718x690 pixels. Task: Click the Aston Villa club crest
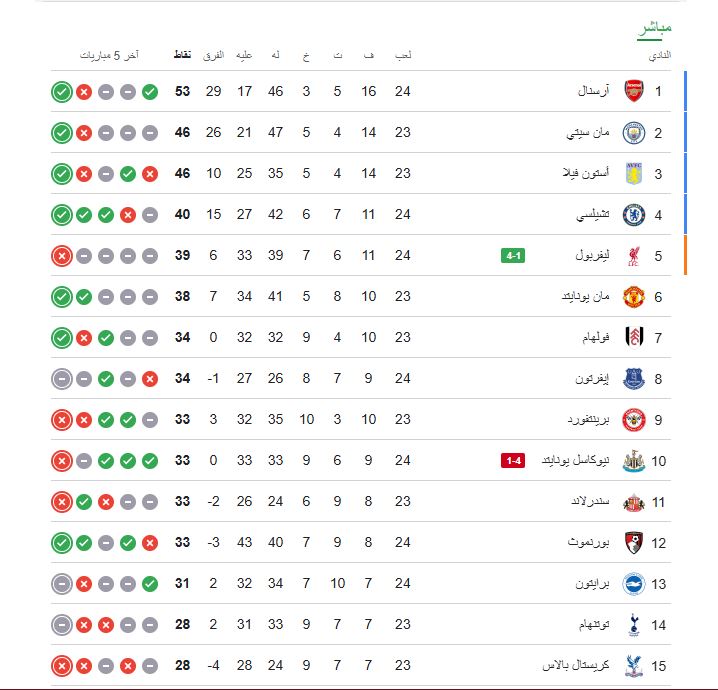pos(633,174)
